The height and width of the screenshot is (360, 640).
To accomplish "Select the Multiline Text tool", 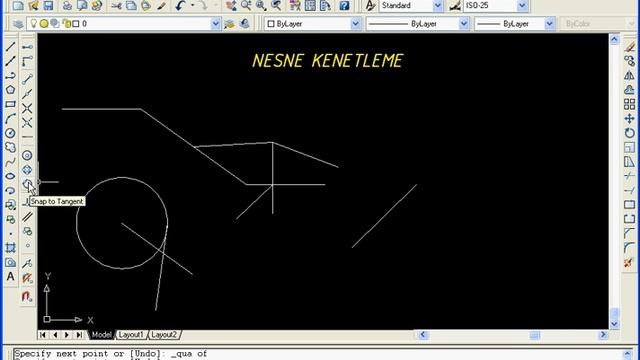I will (x=11, y=277).
